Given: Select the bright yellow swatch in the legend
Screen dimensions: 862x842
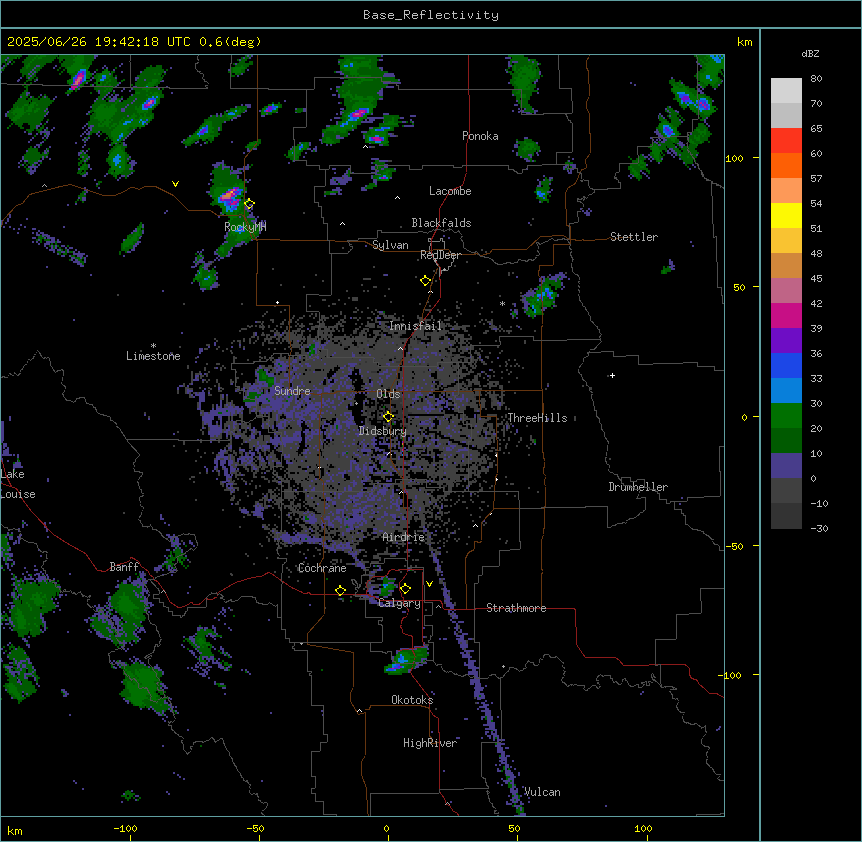Looking at the screenshot, I should point(786,215).
